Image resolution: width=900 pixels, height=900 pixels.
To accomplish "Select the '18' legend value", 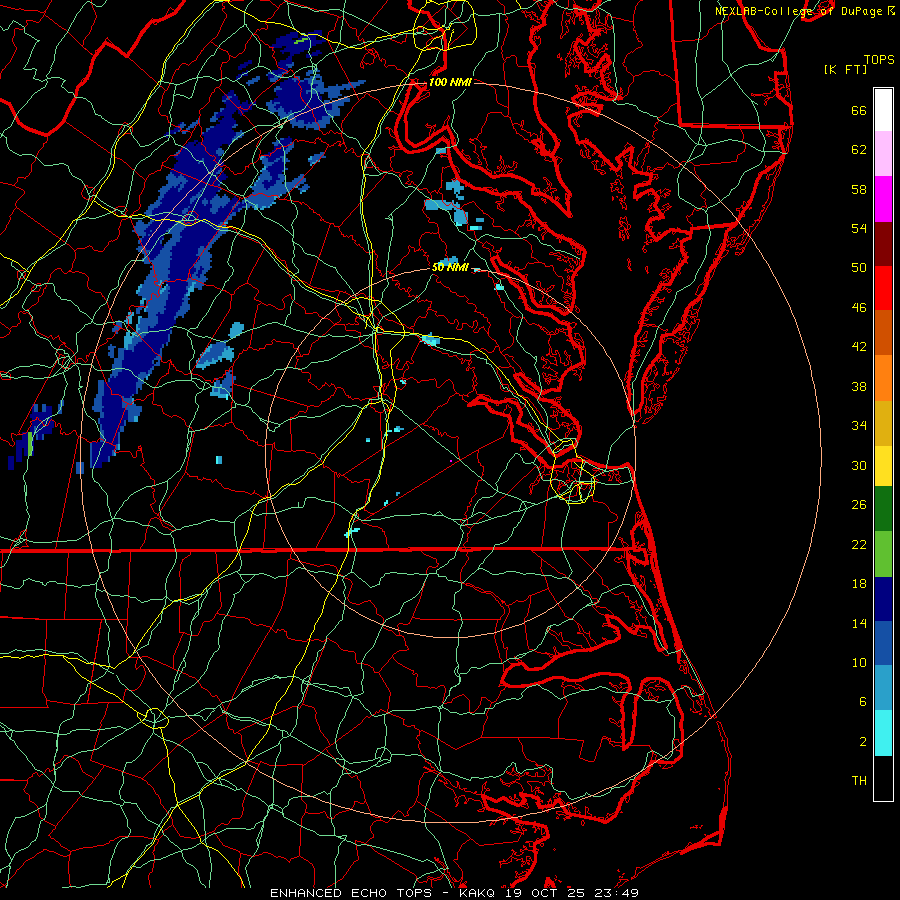I will tap(859, 584).
